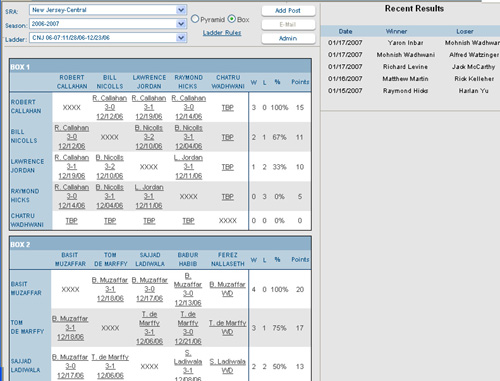Open R. Callahan 3-0 12/12/06 result in Robert Callahan row
500x381 pixels.
click(x=110, y=107)
